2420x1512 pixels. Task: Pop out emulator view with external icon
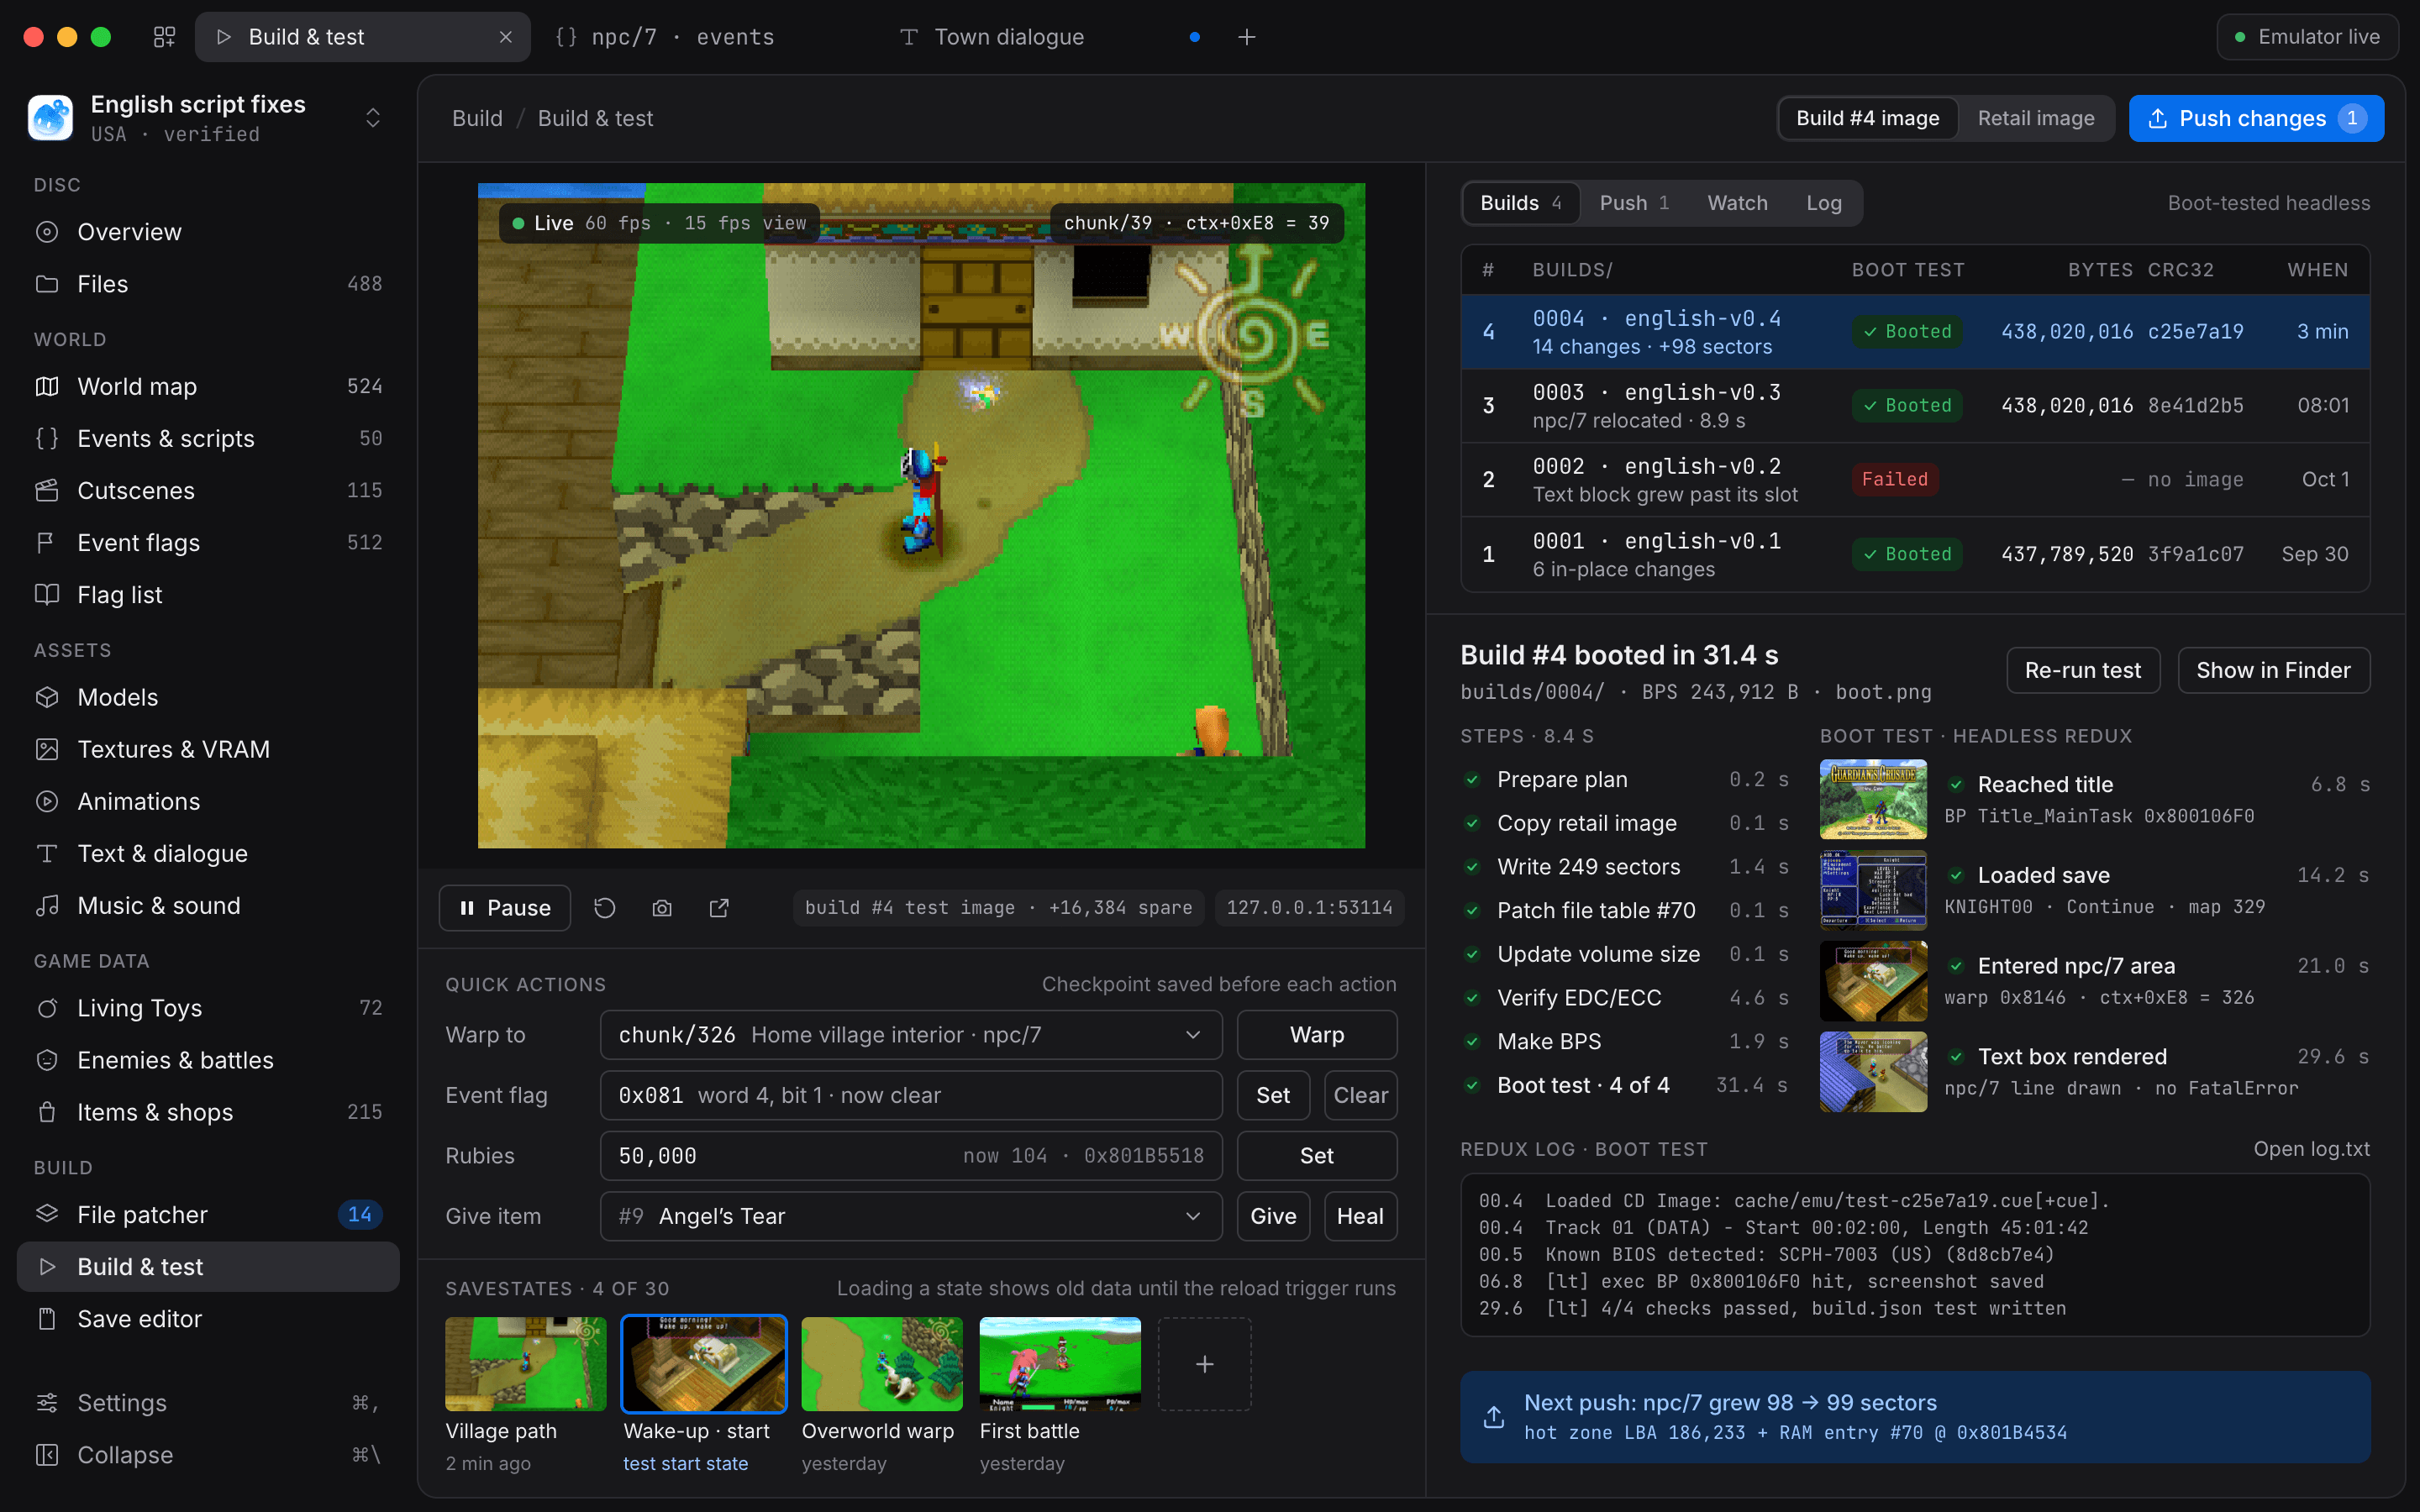719,908
